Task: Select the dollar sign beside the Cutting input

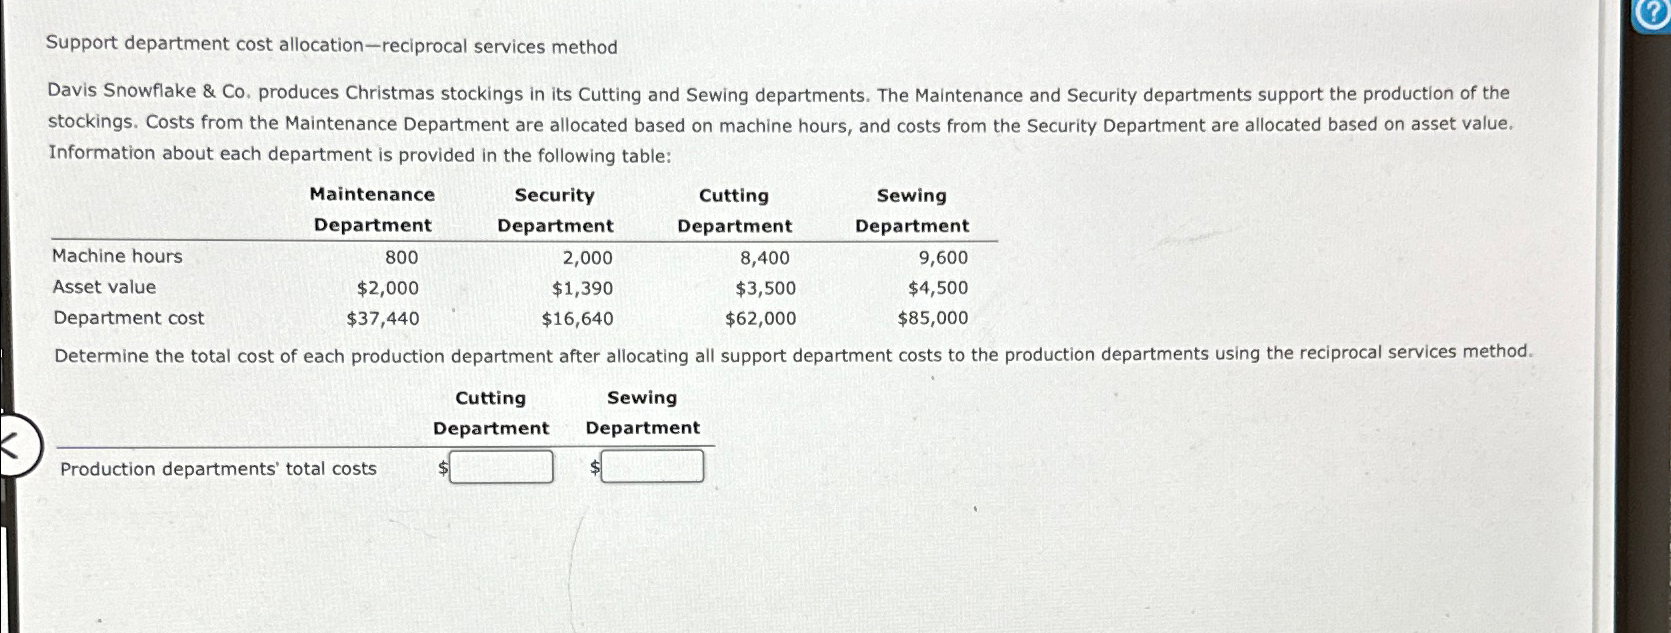Action: click(x=442, y=466)
